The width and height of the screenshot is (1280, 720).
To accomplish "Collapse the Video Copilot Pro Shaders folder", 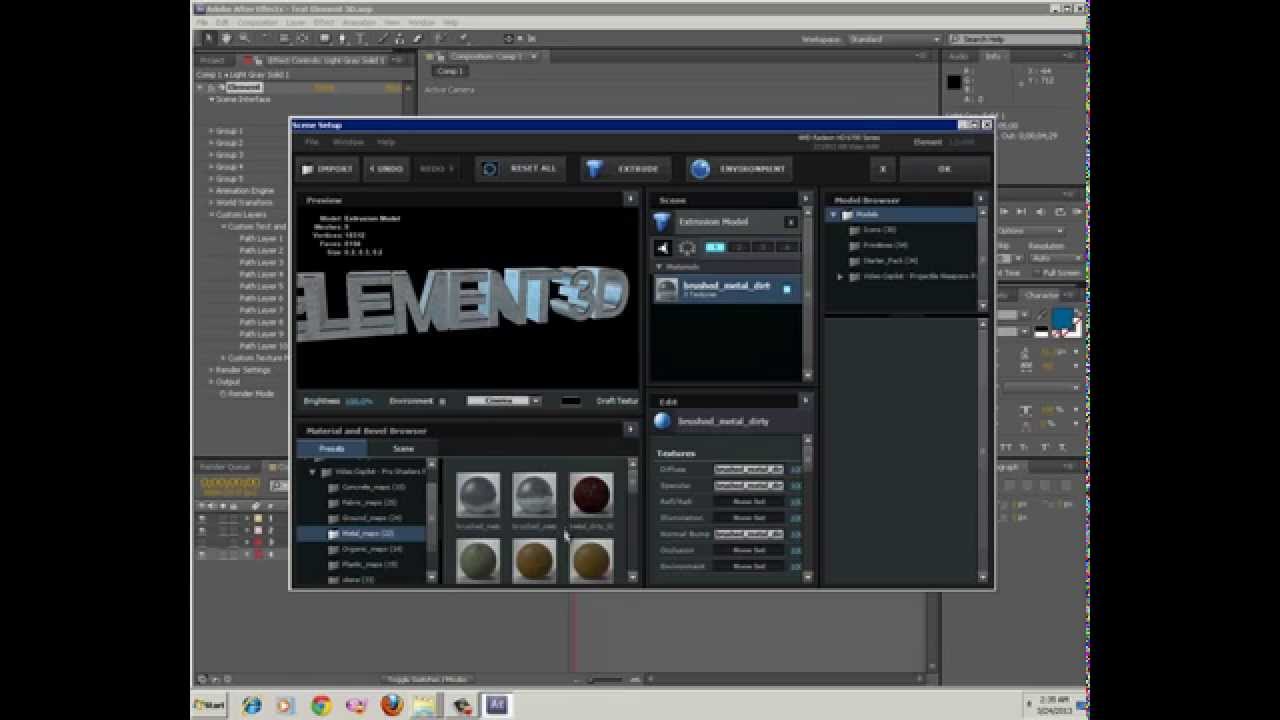I will [312, 472].
